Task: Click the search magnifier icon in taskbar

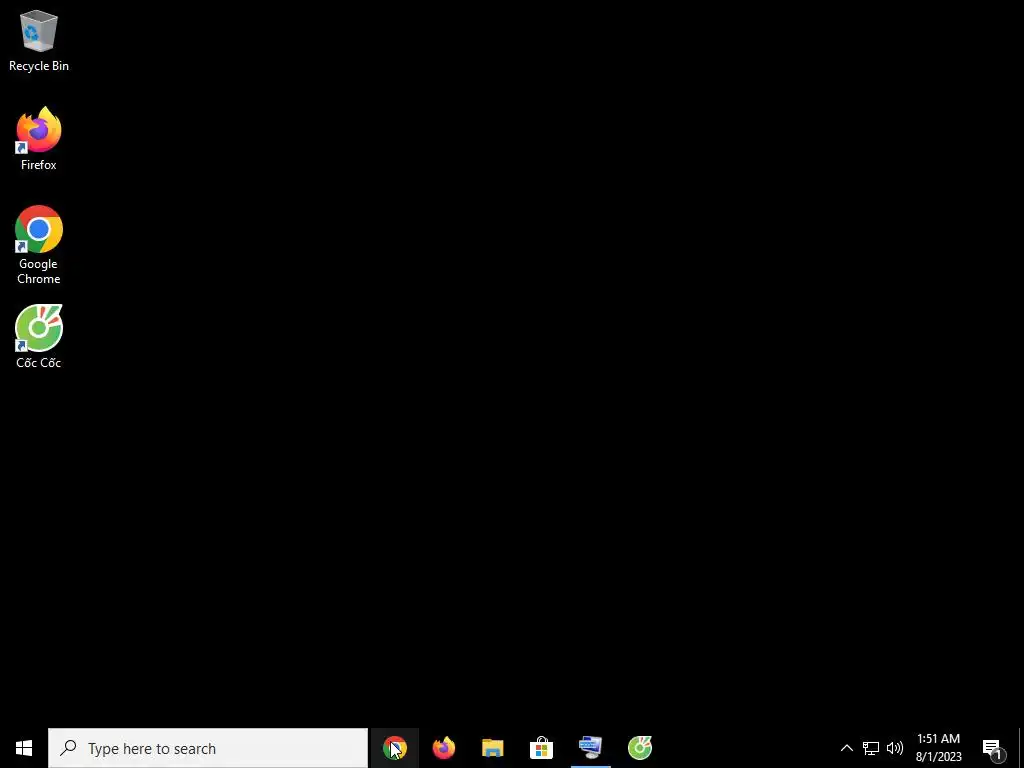Action: (x=68, y=748)
